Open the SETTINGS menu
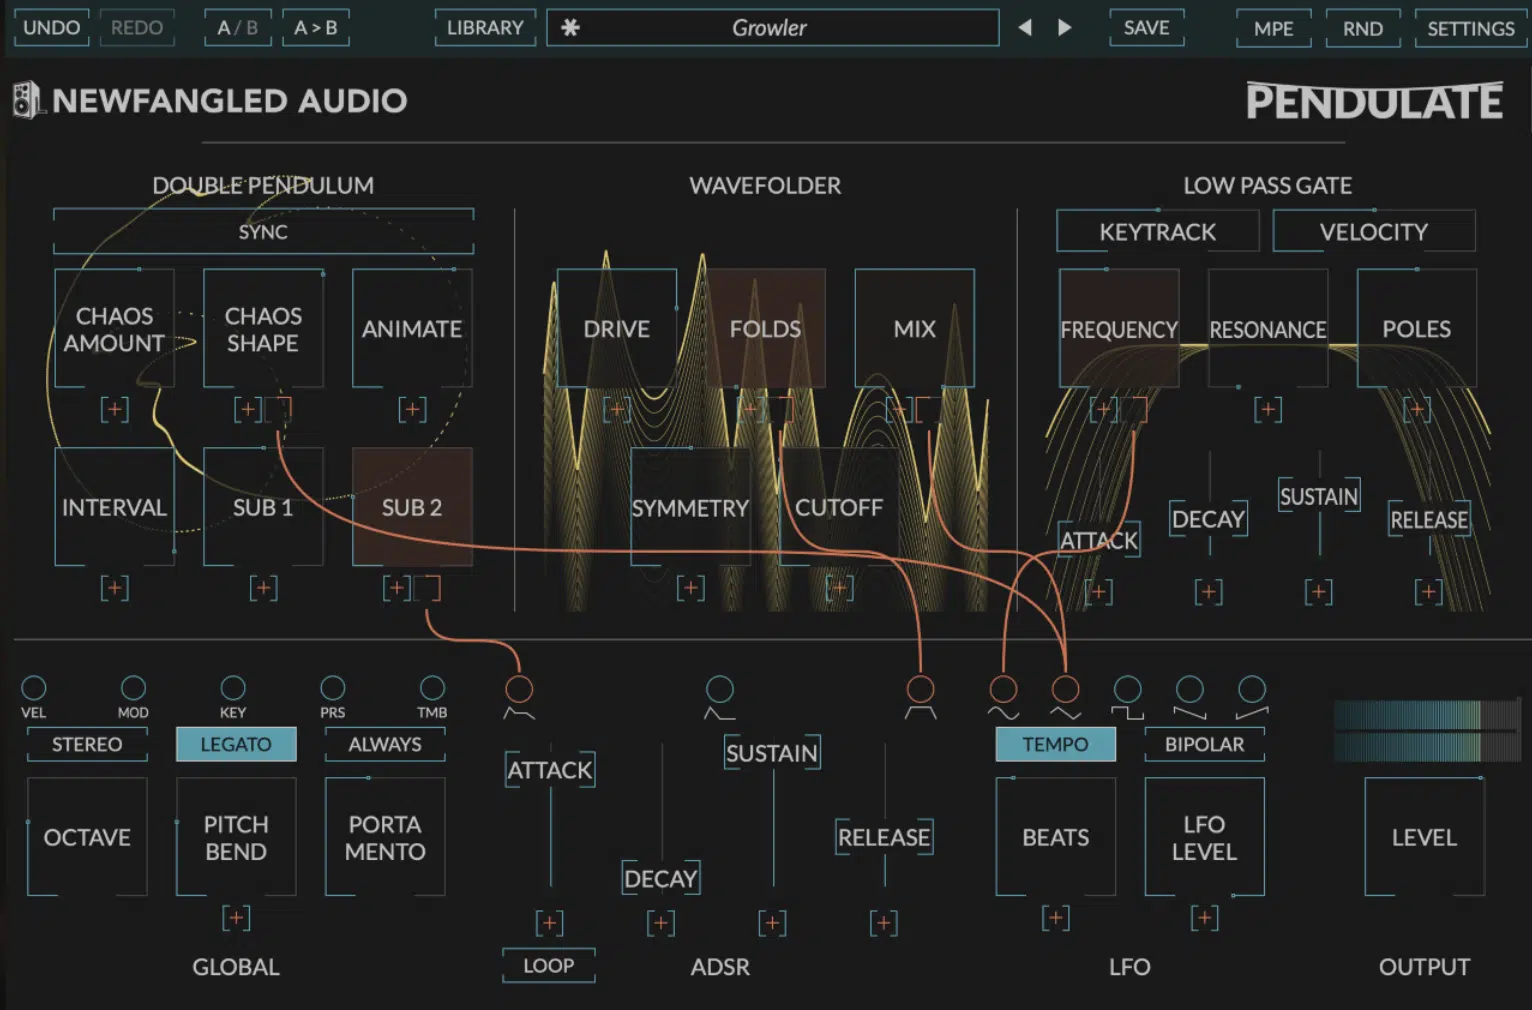The height and width of the screenshot is (1010, 1532). pyautogui.click(x=1470, y=28)
